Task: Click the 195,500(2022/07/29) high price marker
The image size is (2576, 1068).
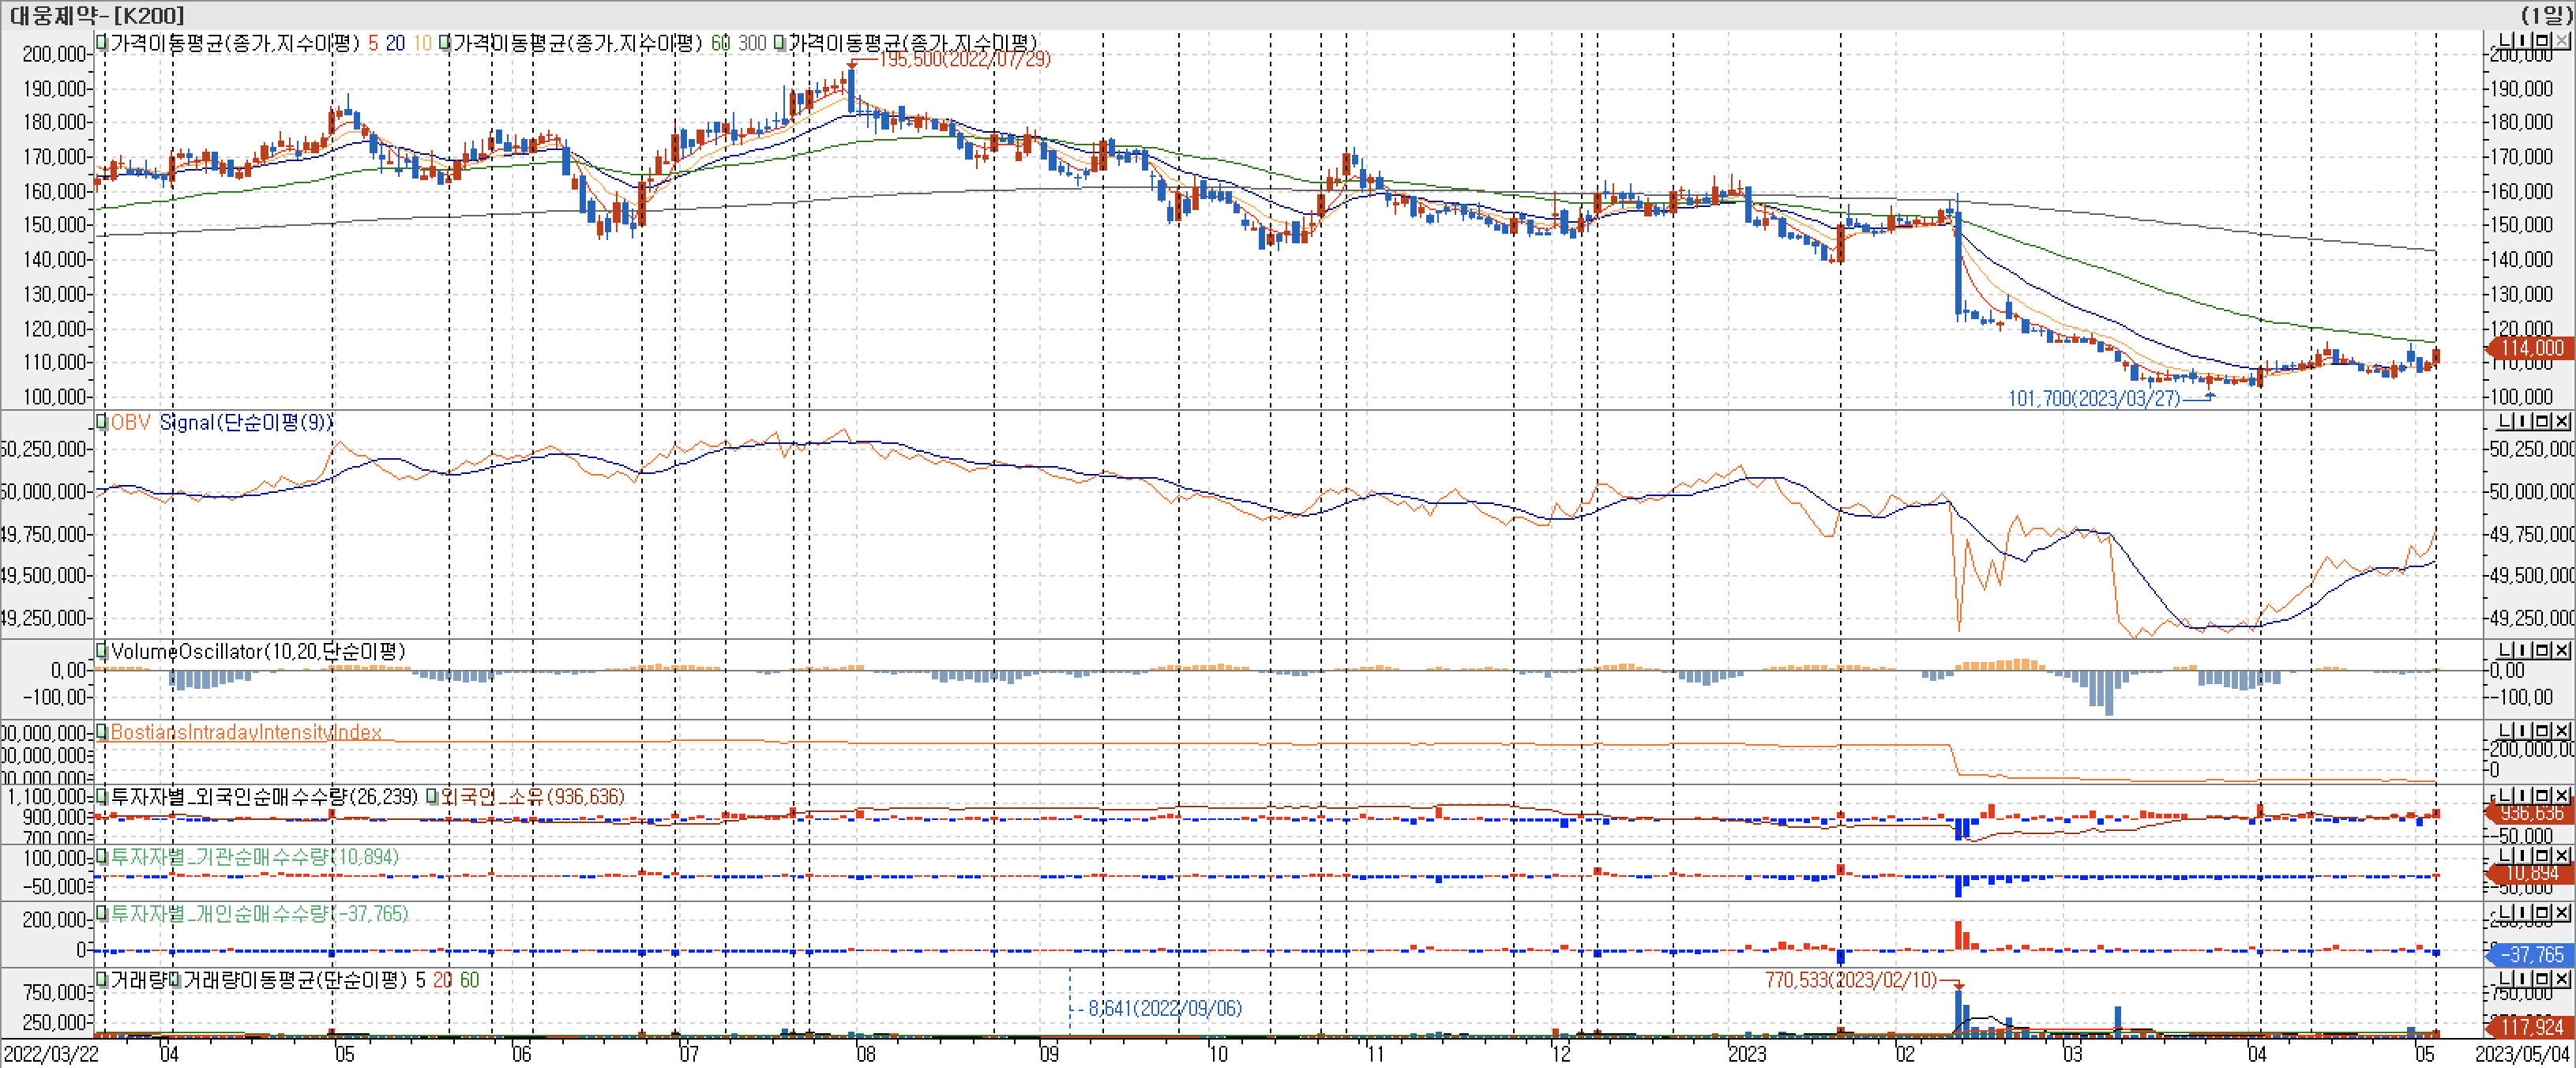Action: tap(964, 59)
